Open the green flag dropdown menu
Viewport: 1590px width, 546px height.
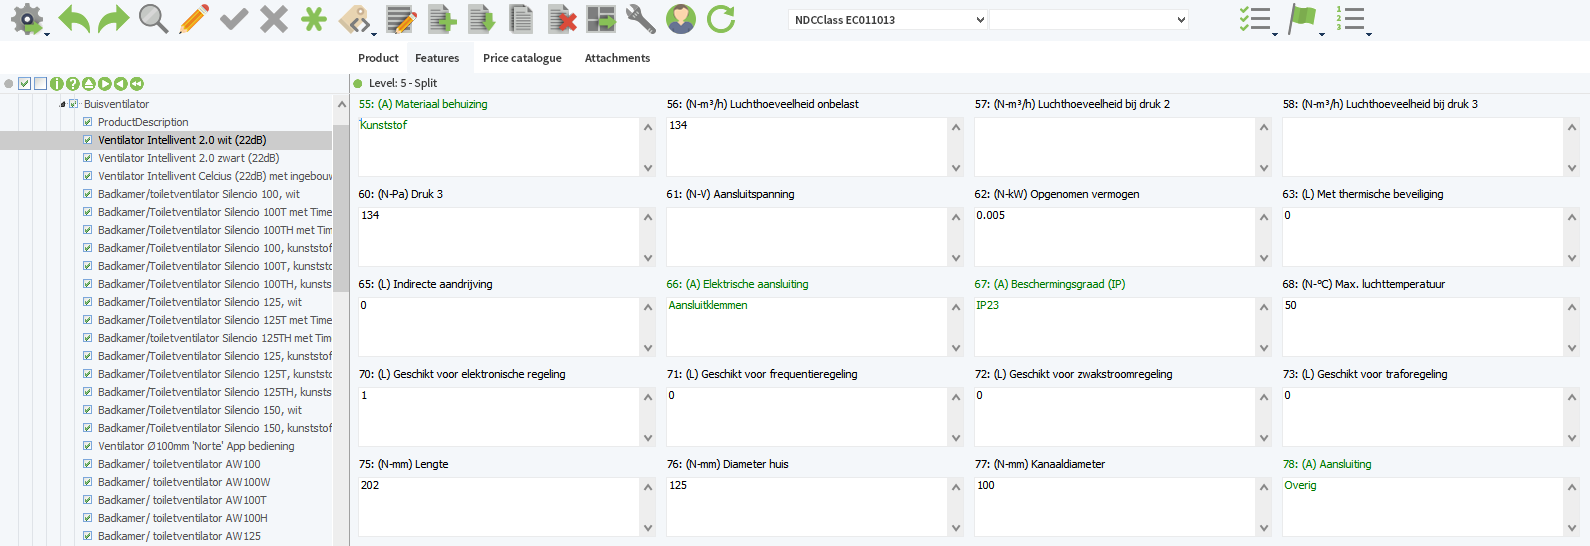(x=1321, y=34)
